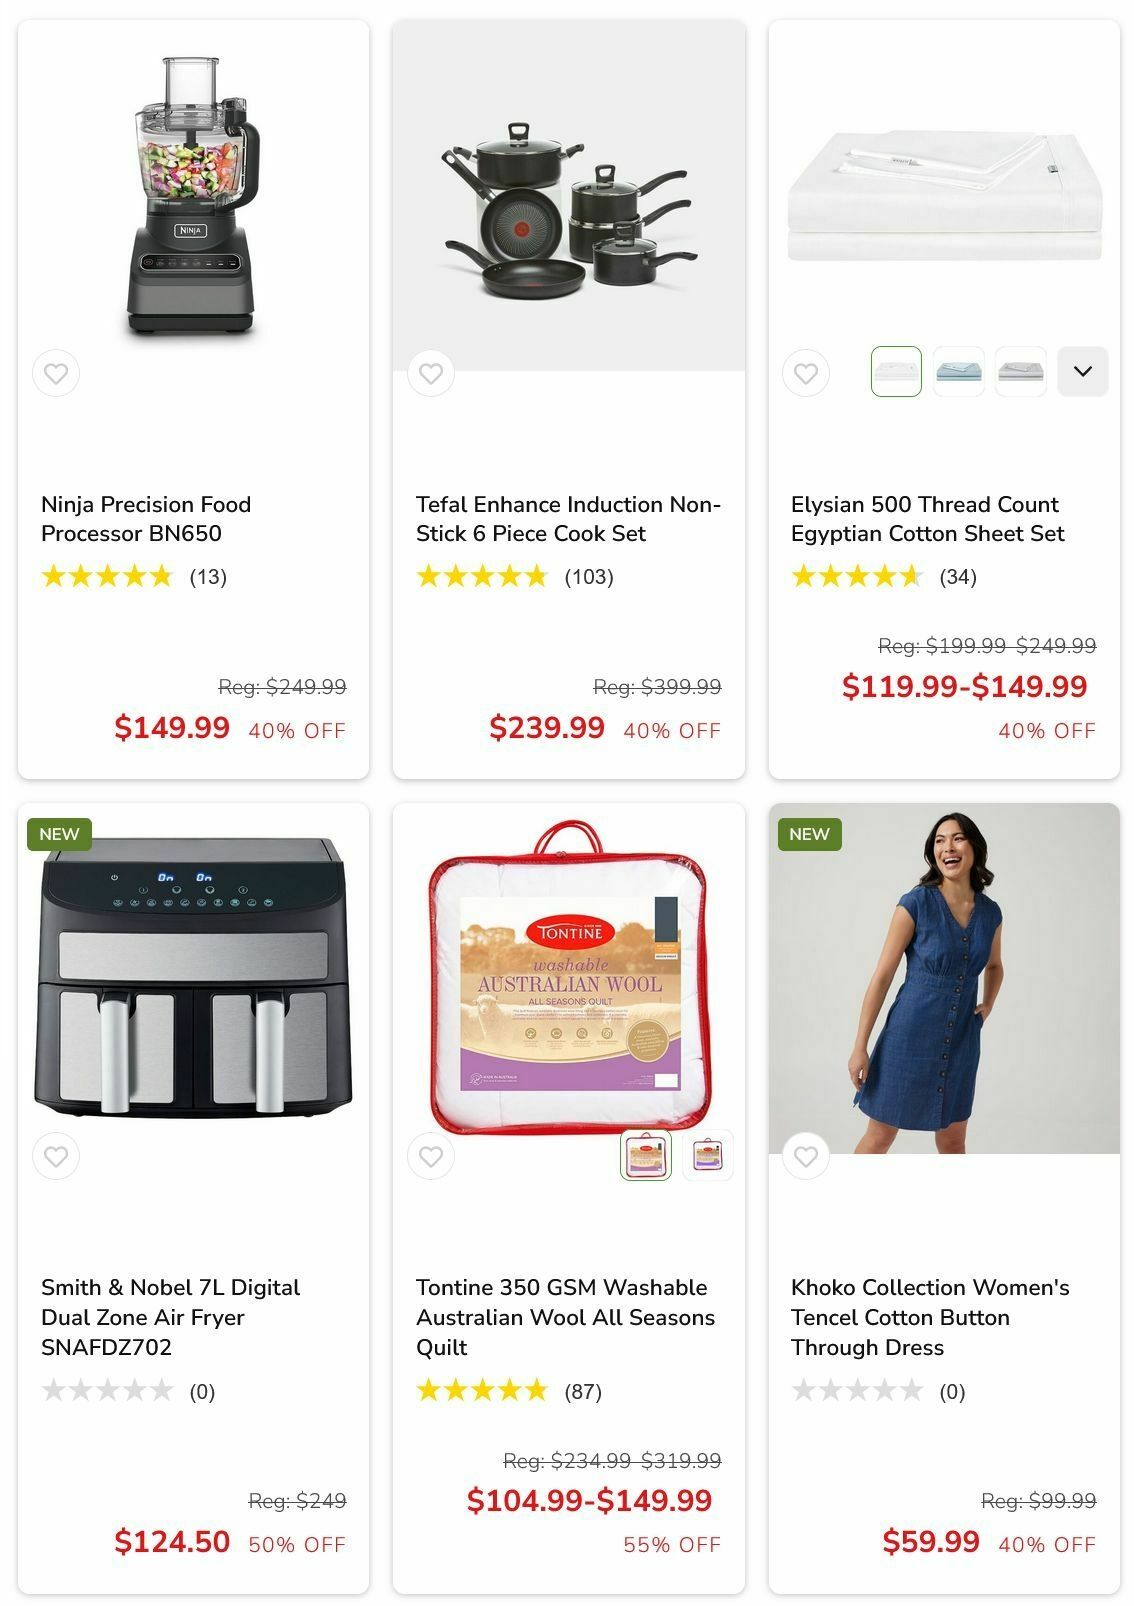The width and height of the screenshot is (1134, 1606).
Task: Tap the heart on Tontine Wool Quilt
Action: 431,1156
